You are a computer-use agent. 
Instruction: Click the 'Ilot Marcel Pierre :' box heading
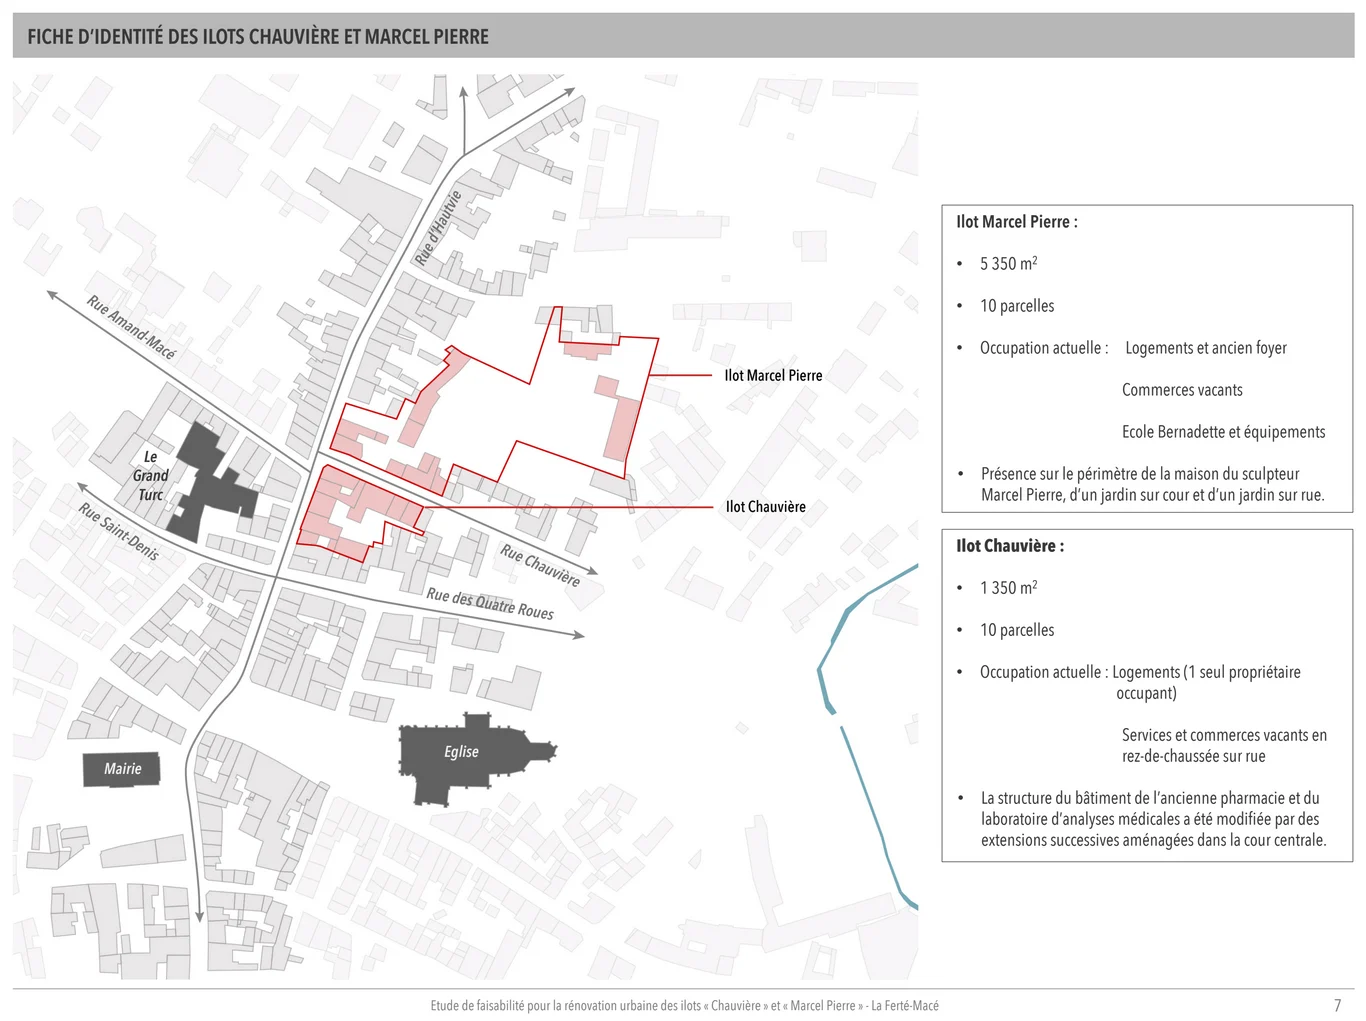[1016, 222]
